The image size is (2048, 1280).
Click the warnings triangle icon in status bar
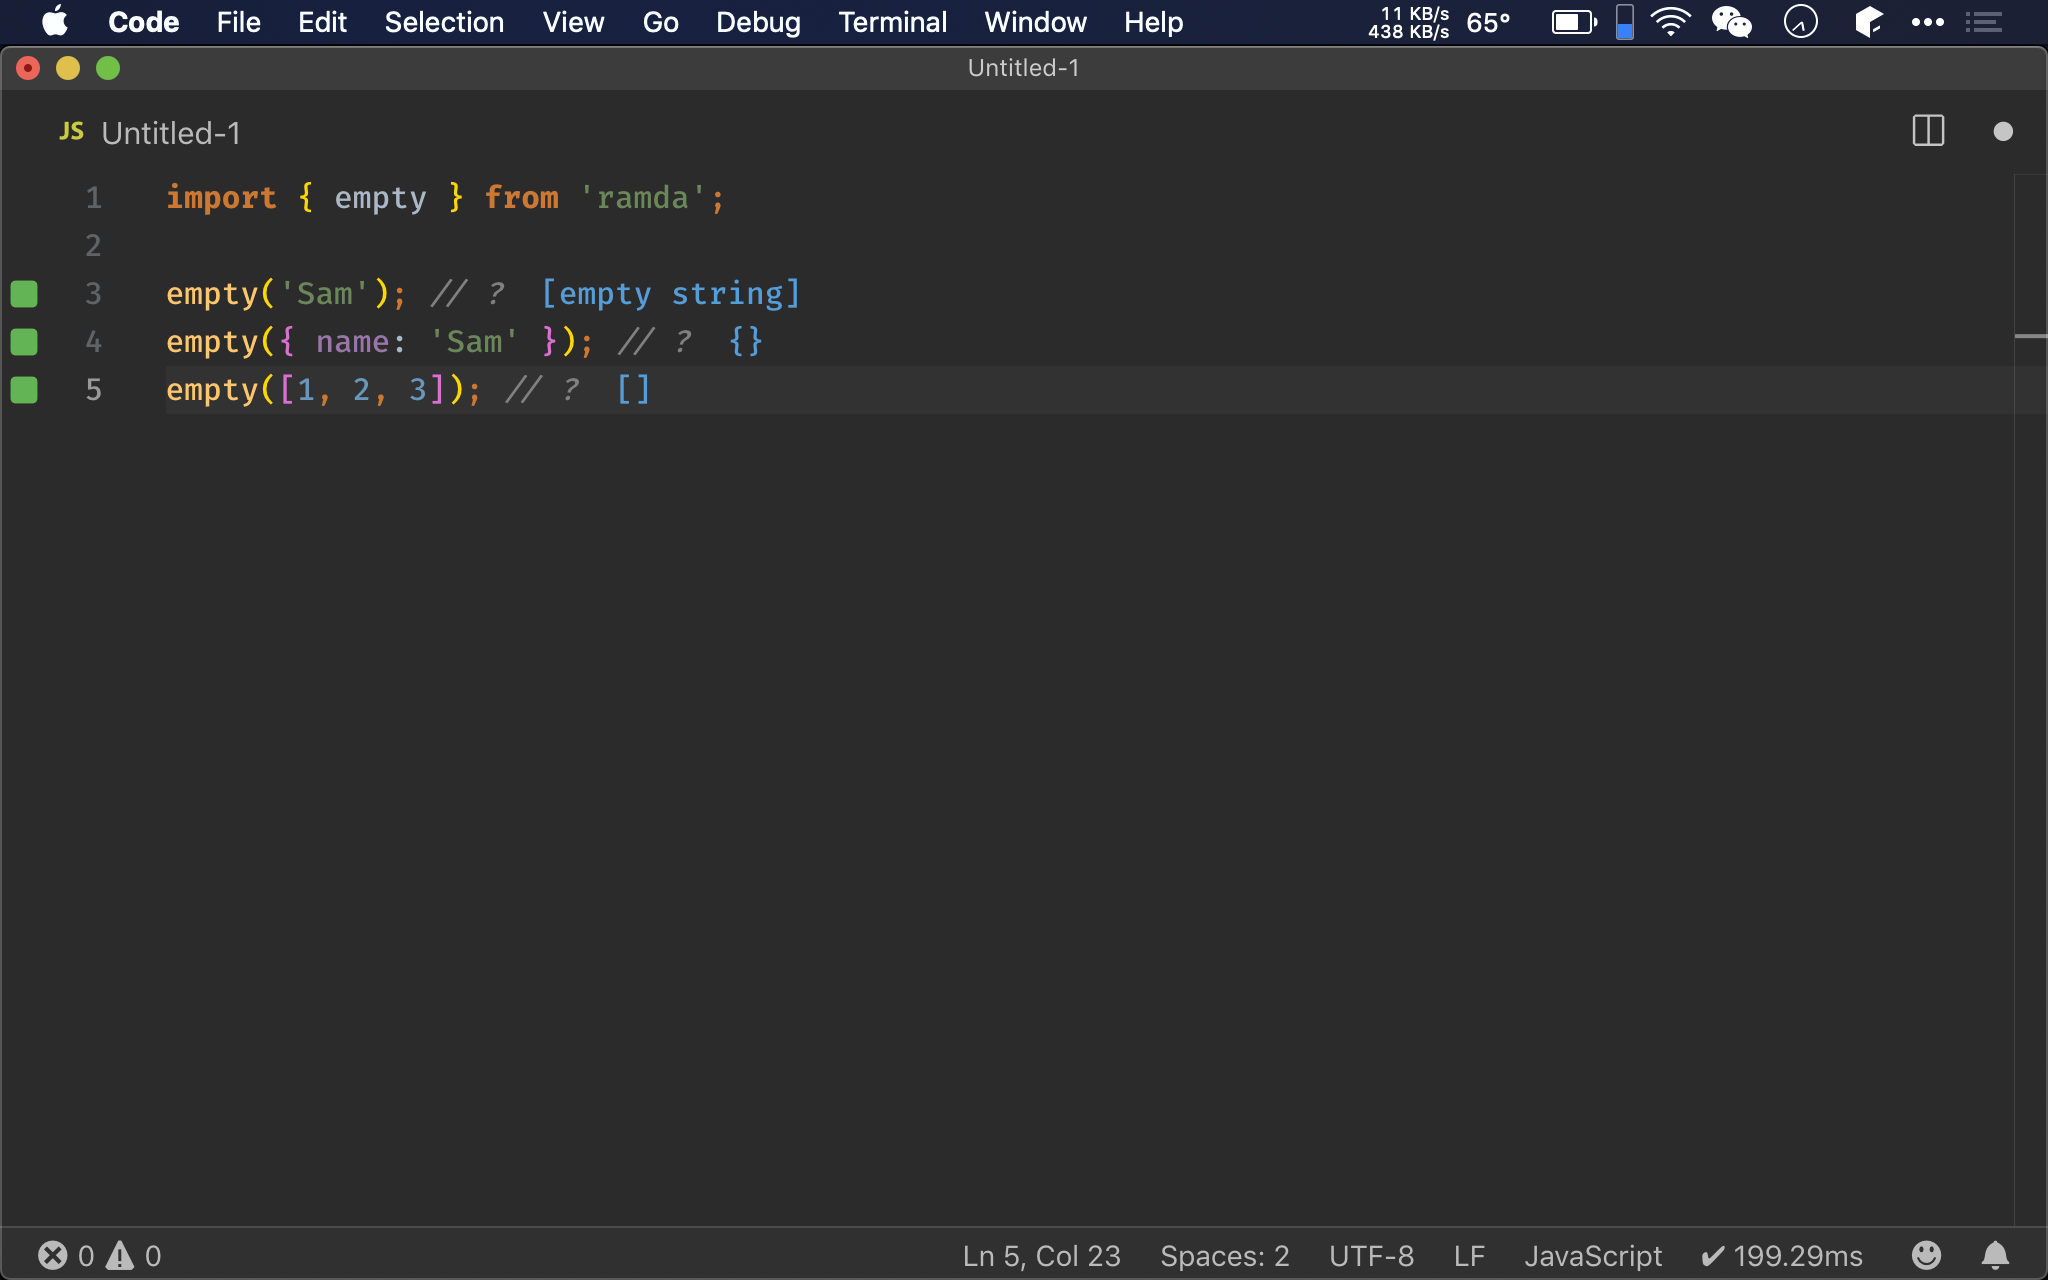point(120,1255)
